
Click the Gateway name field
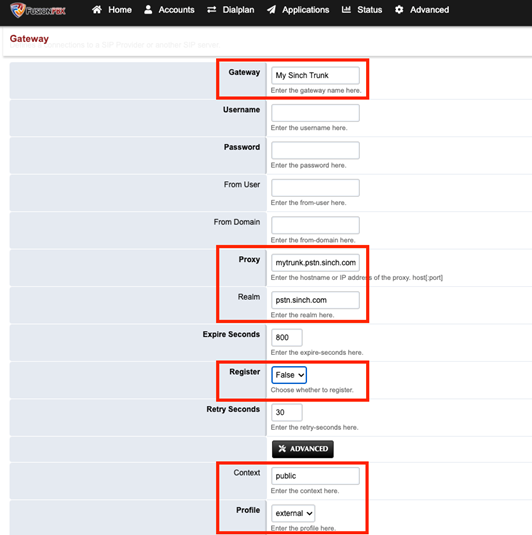coord(315,75)
